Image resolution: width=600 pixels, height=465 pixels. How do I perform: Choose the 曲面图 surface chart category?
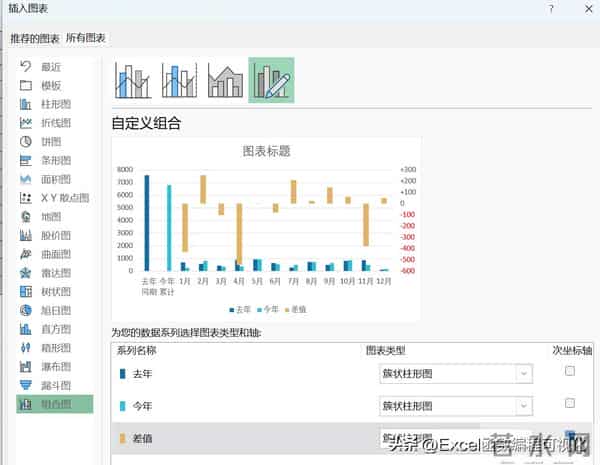[x=55, y=254]
